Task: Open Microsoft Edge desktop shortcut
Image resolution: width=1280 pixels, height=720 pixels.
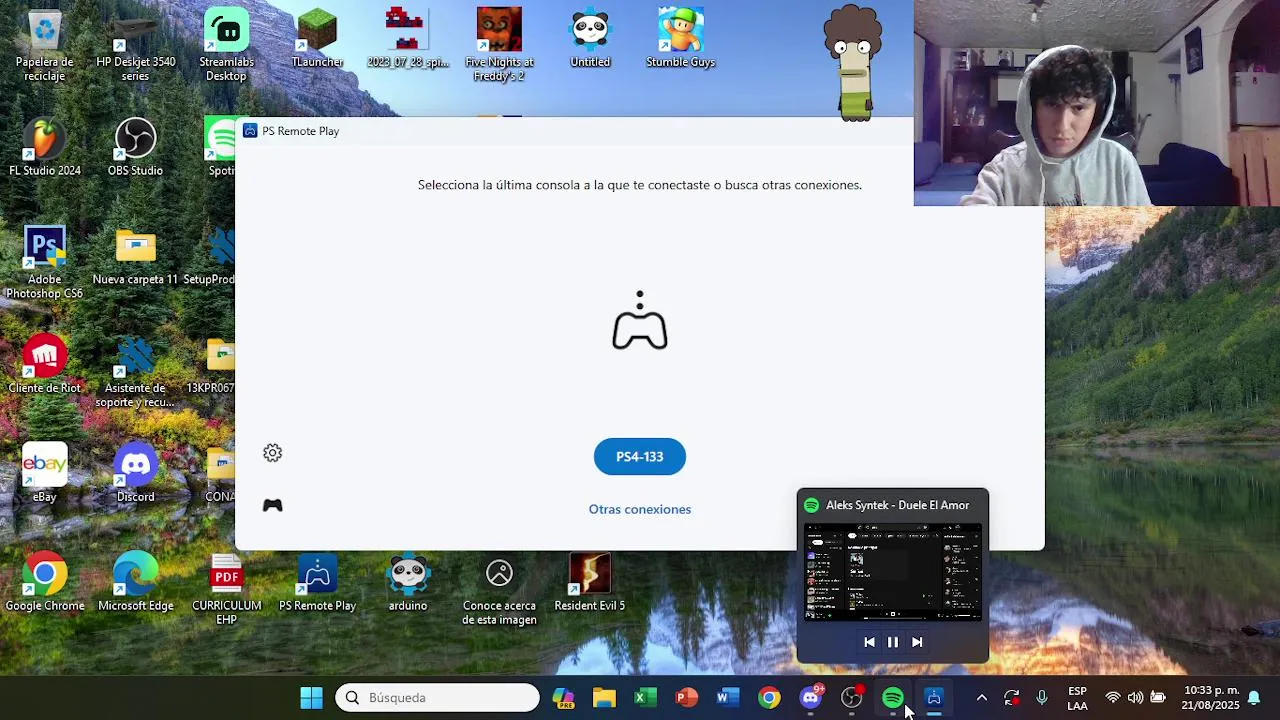Action: point(135,583)
